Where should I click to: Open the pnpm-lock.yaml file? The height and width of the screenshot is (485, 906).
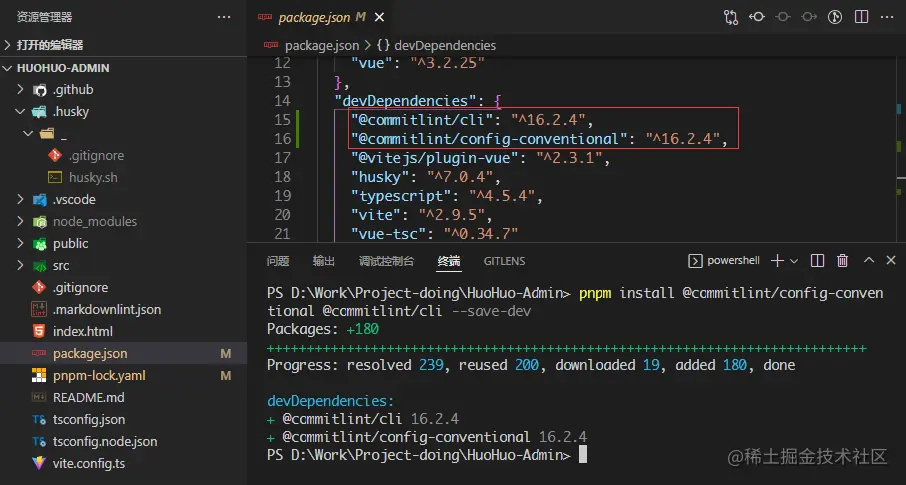[x=99, y=375]
